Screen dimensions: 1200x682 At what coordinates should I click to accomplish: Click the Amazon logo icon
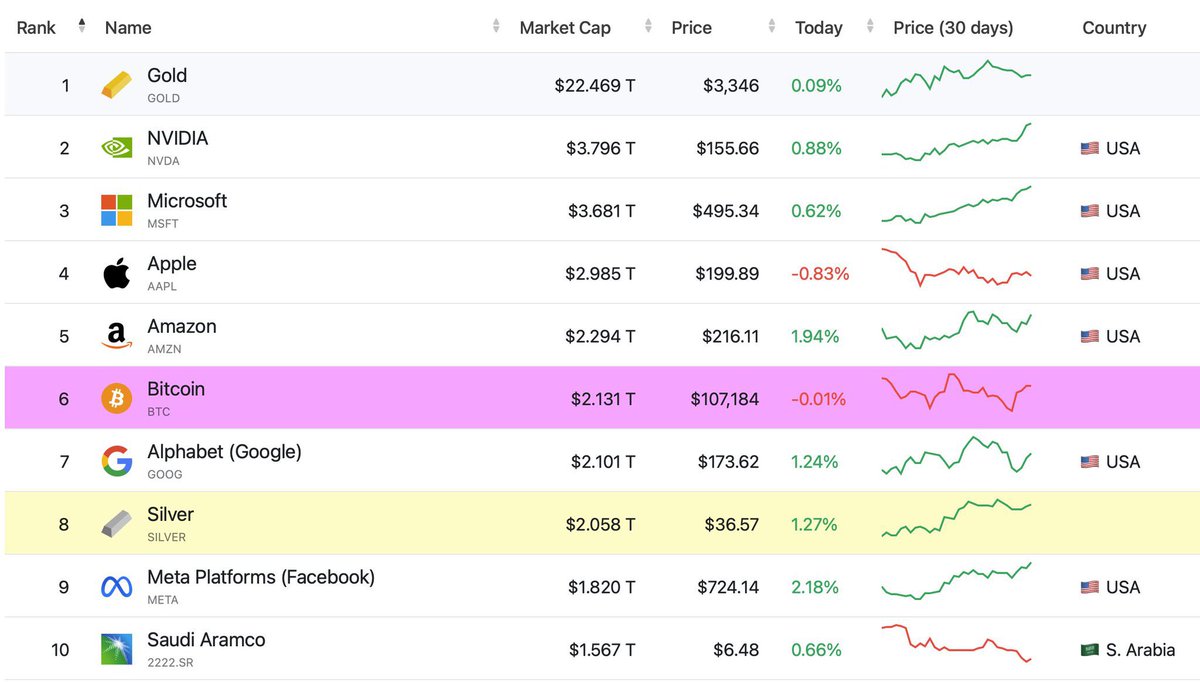point(115,336)
